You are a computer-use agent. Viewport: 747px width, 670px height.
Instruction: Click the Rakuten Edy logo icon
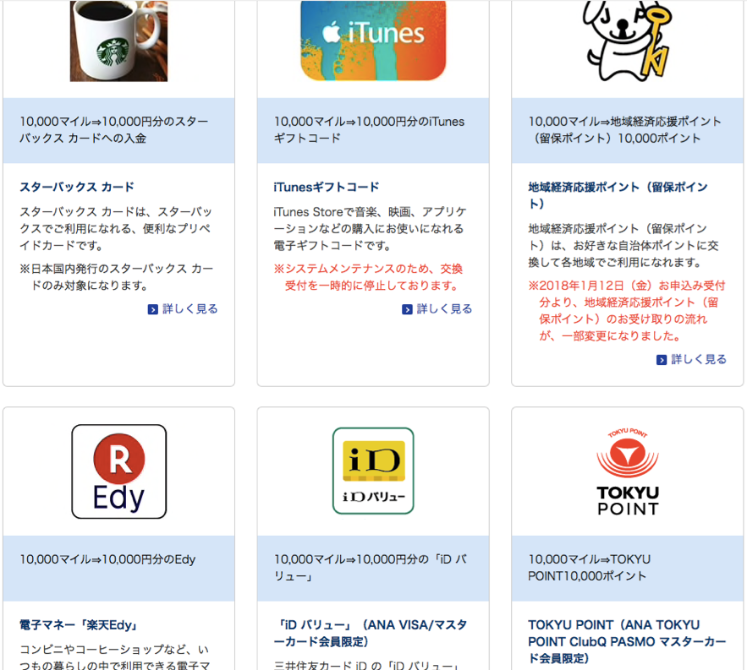click(x=119, y=471)
